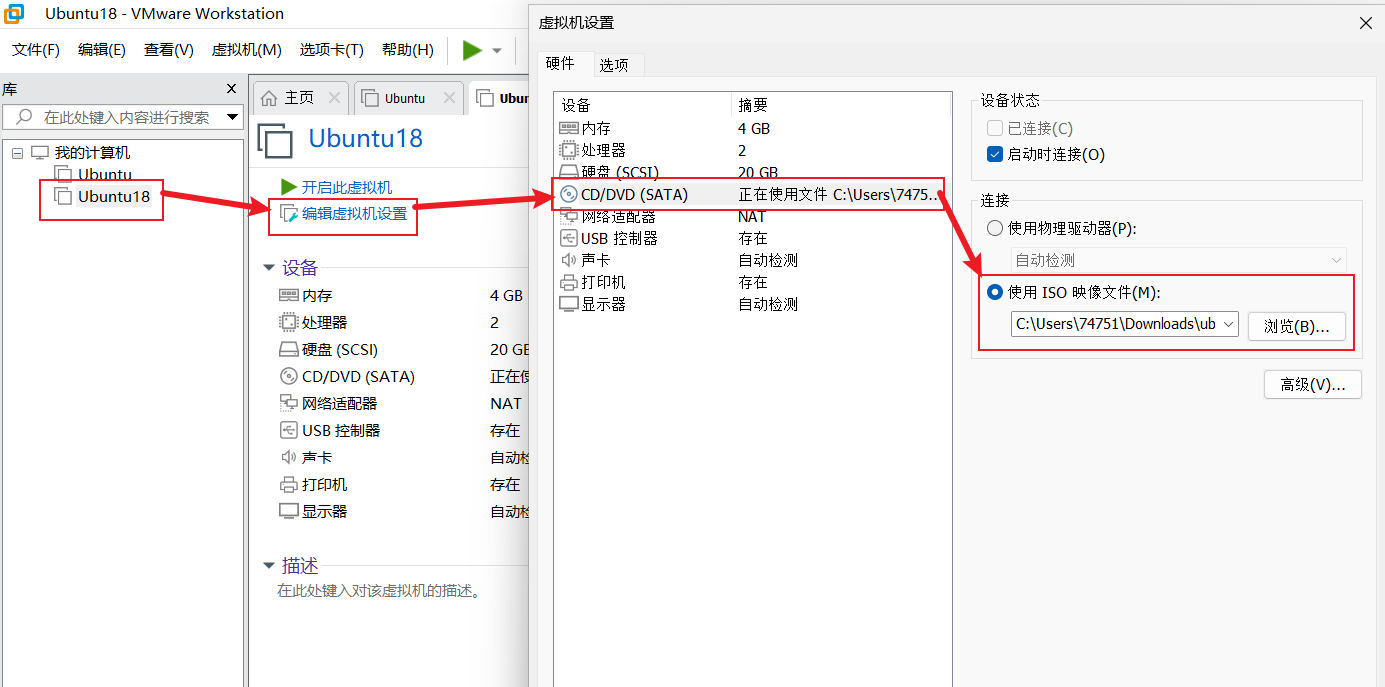Click the green Power On play icon
The width and height of the screenshot is (1385, 687).
tap(472, 50)
